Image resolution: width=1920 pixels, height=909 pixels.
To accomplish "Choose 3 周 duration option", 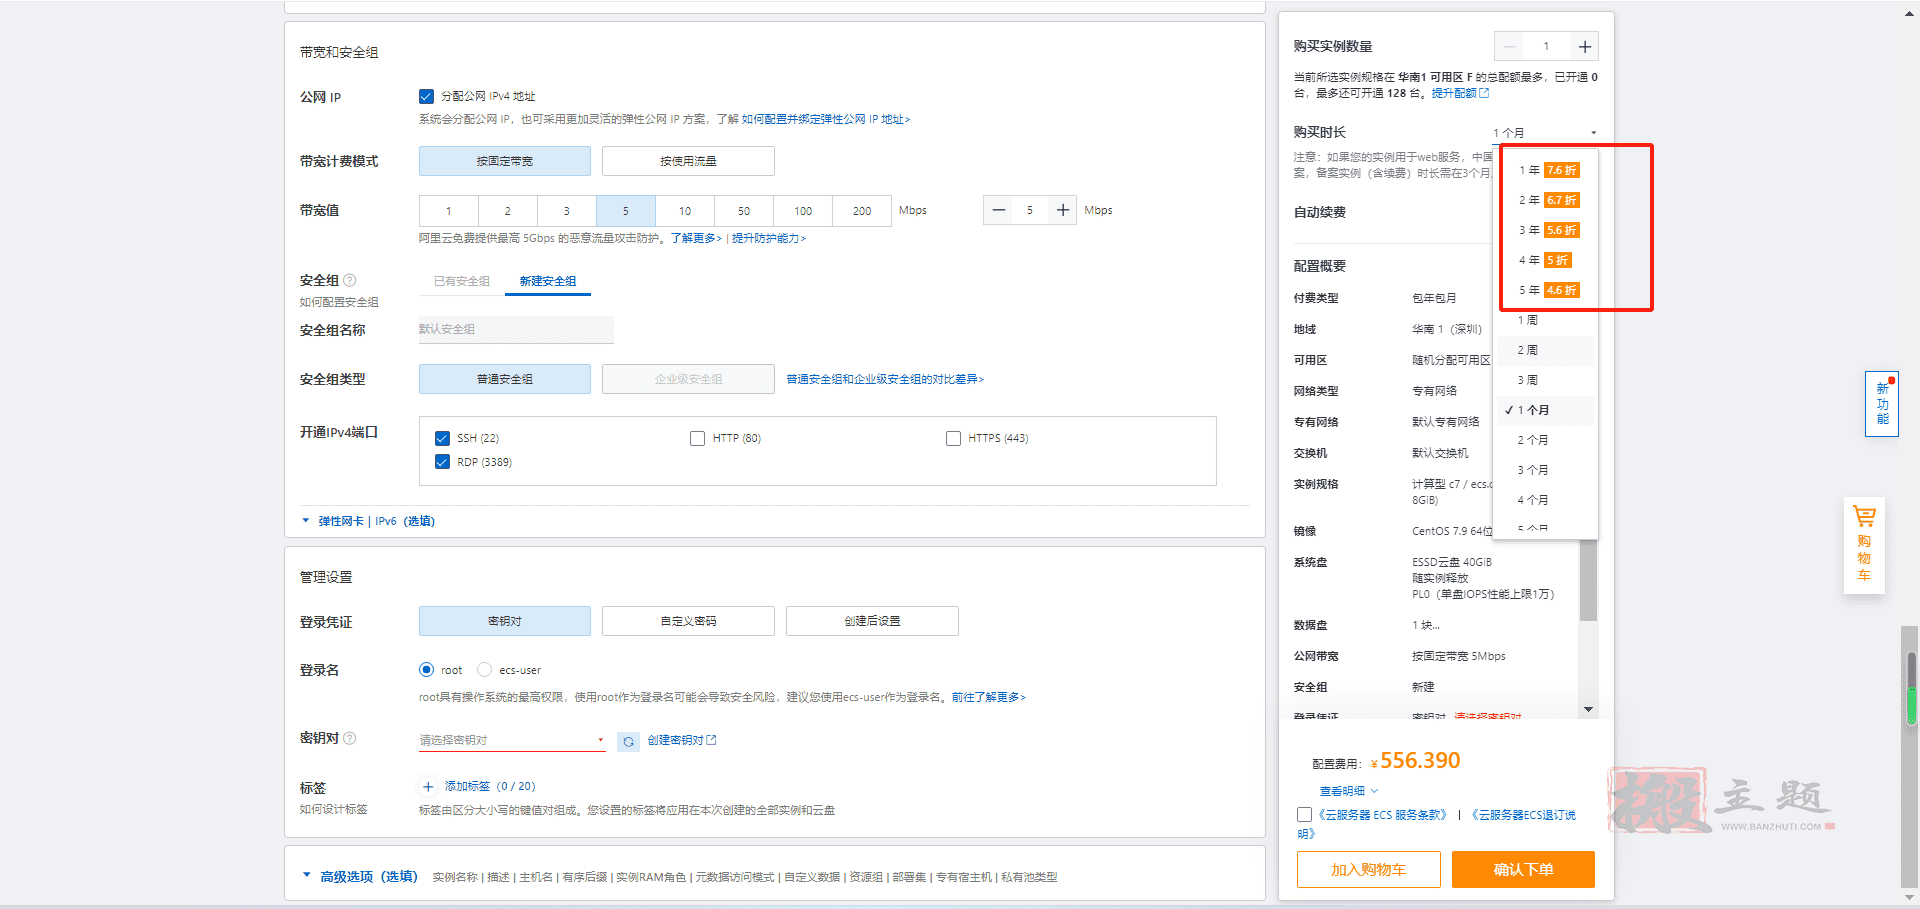I will click(x=1546, y=380).
